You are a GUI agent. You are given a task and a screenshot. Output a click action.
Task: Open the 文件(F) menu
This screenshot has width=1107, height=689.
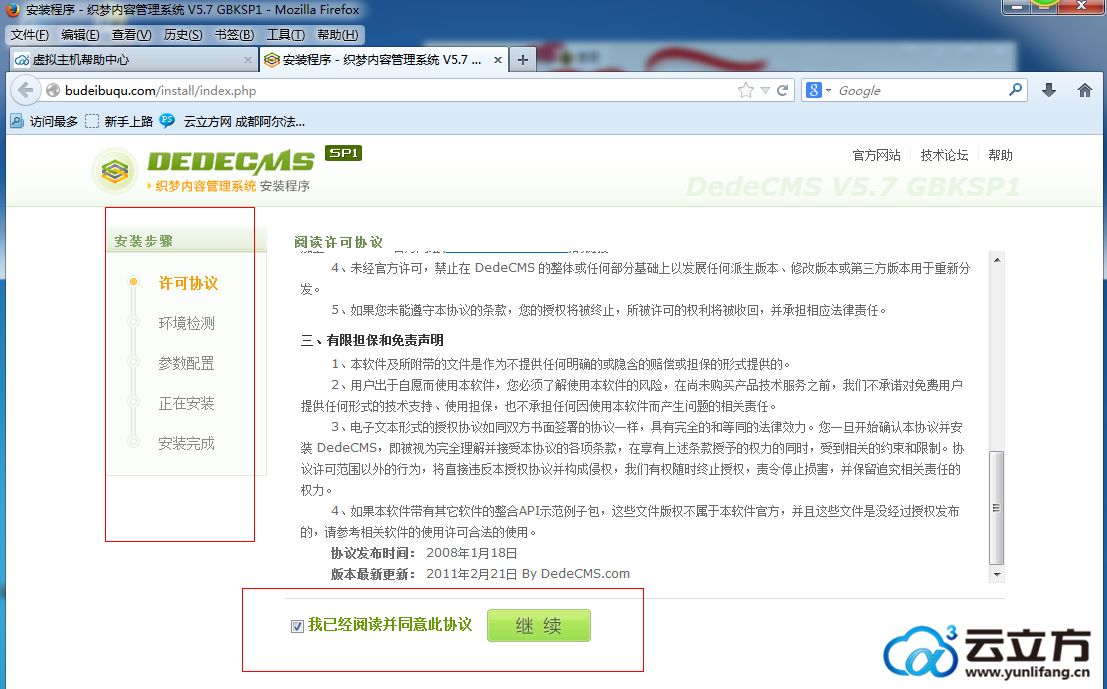point(30,35)
